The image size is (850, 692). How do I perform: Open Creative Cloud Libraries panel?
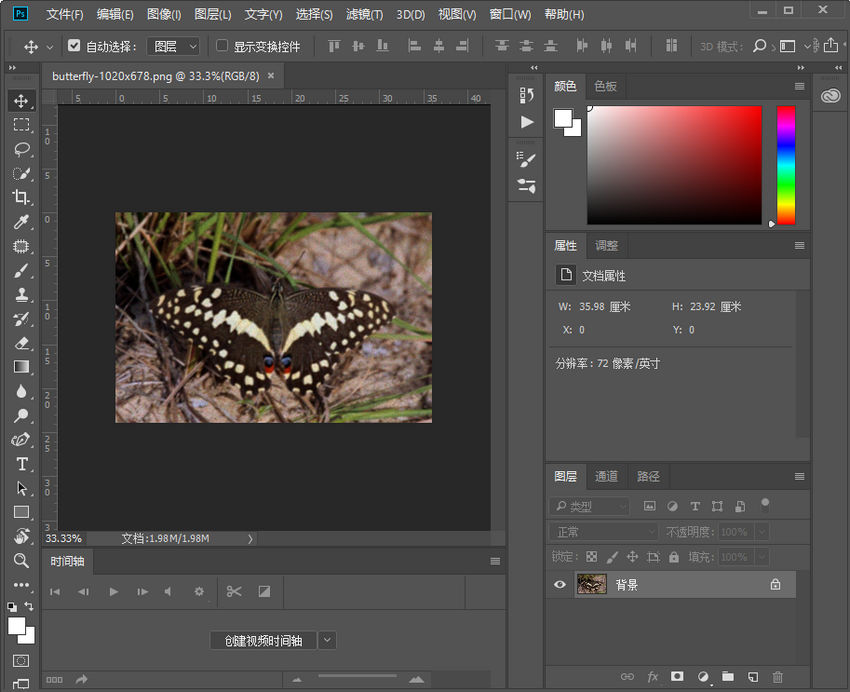[x=830, y=96]
